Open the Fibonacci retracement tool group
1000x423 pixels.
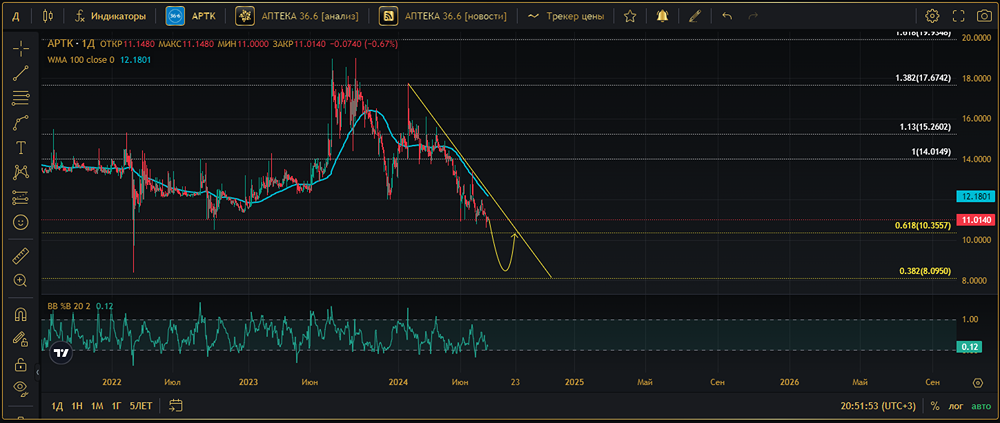[20, 98]
